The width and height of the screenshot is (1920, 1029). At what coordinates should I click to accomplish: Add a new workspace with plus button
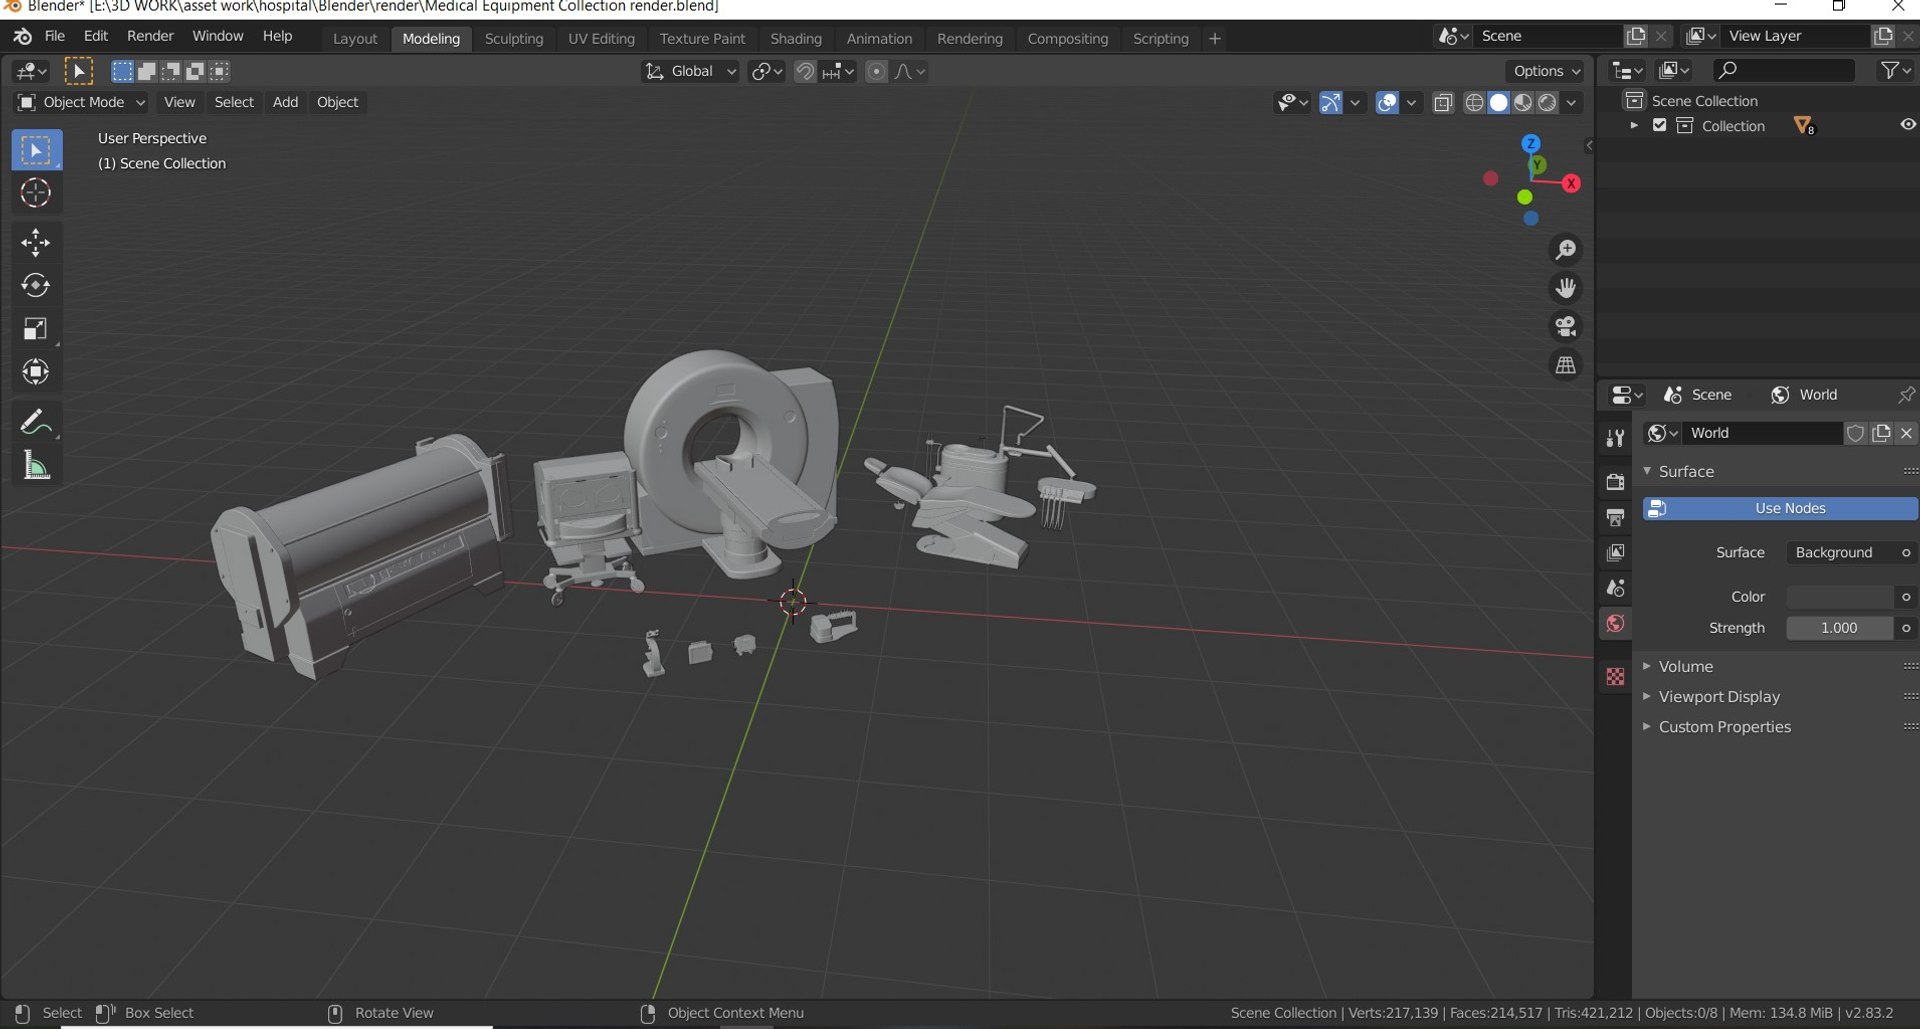1215,39
